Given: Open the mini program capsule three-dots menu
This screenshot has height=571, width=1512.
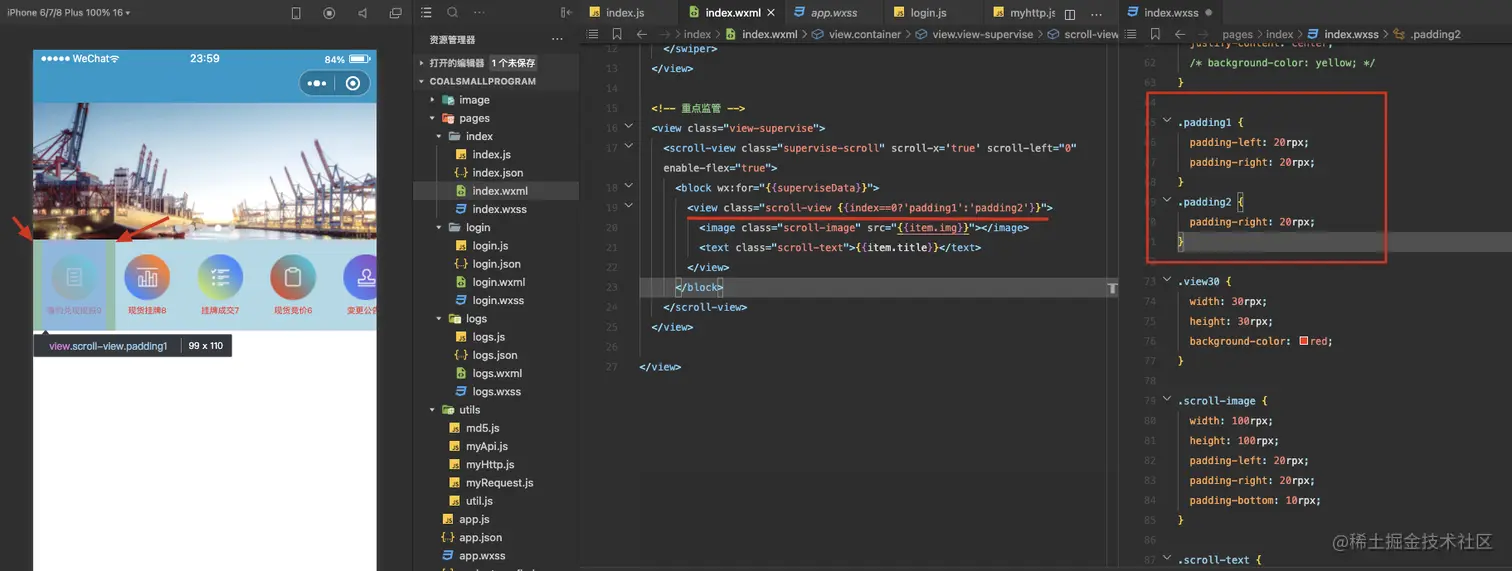Looking at the screenshot, I should coord(317,83).
